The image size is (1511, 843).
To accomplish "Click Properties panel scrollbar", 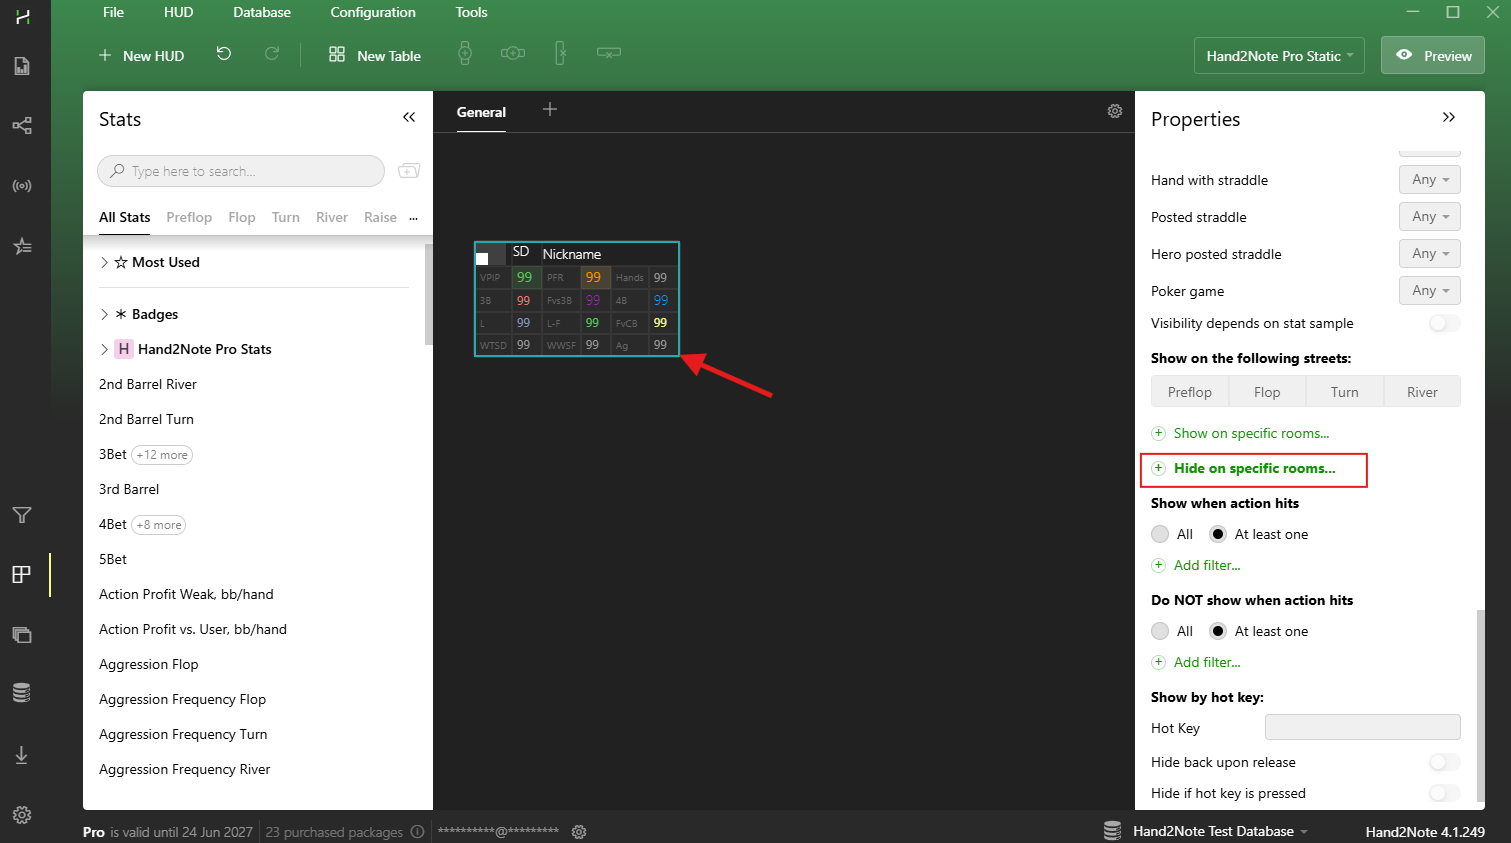I will [x=1481, y=706].
